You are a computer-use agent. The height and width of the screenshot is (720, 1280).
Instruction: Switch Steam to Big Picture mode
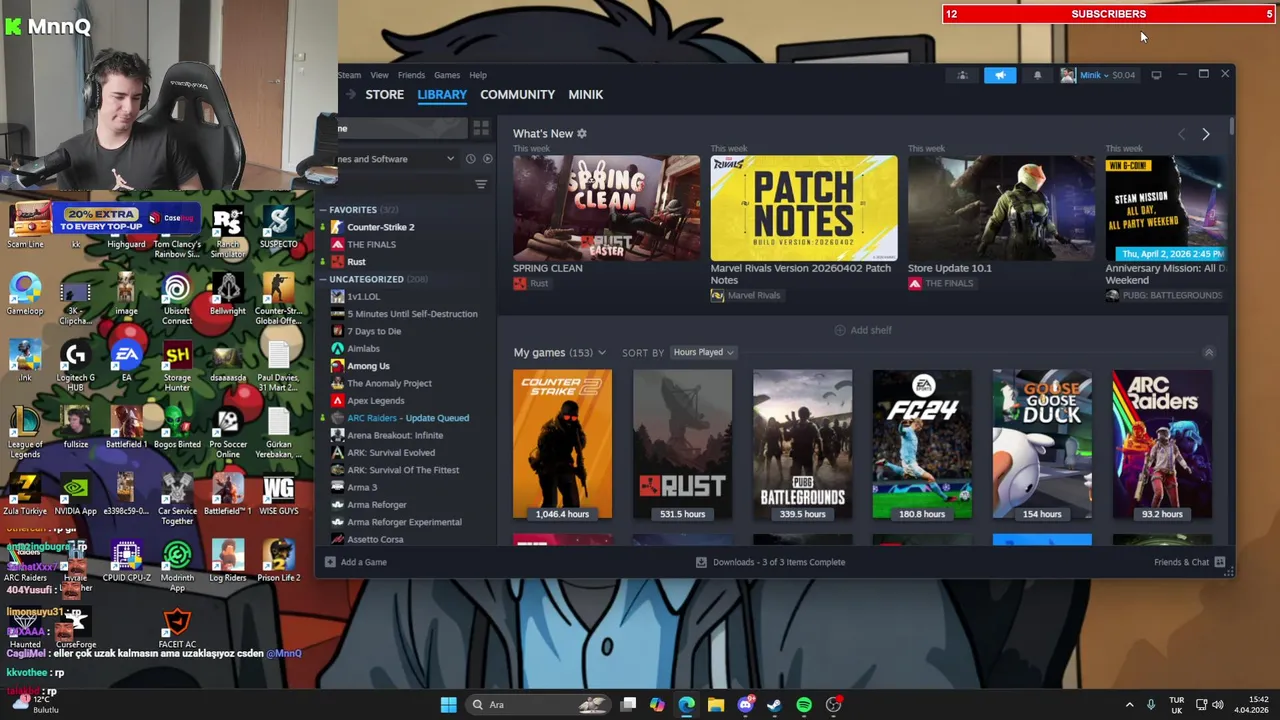[1156, 75]
